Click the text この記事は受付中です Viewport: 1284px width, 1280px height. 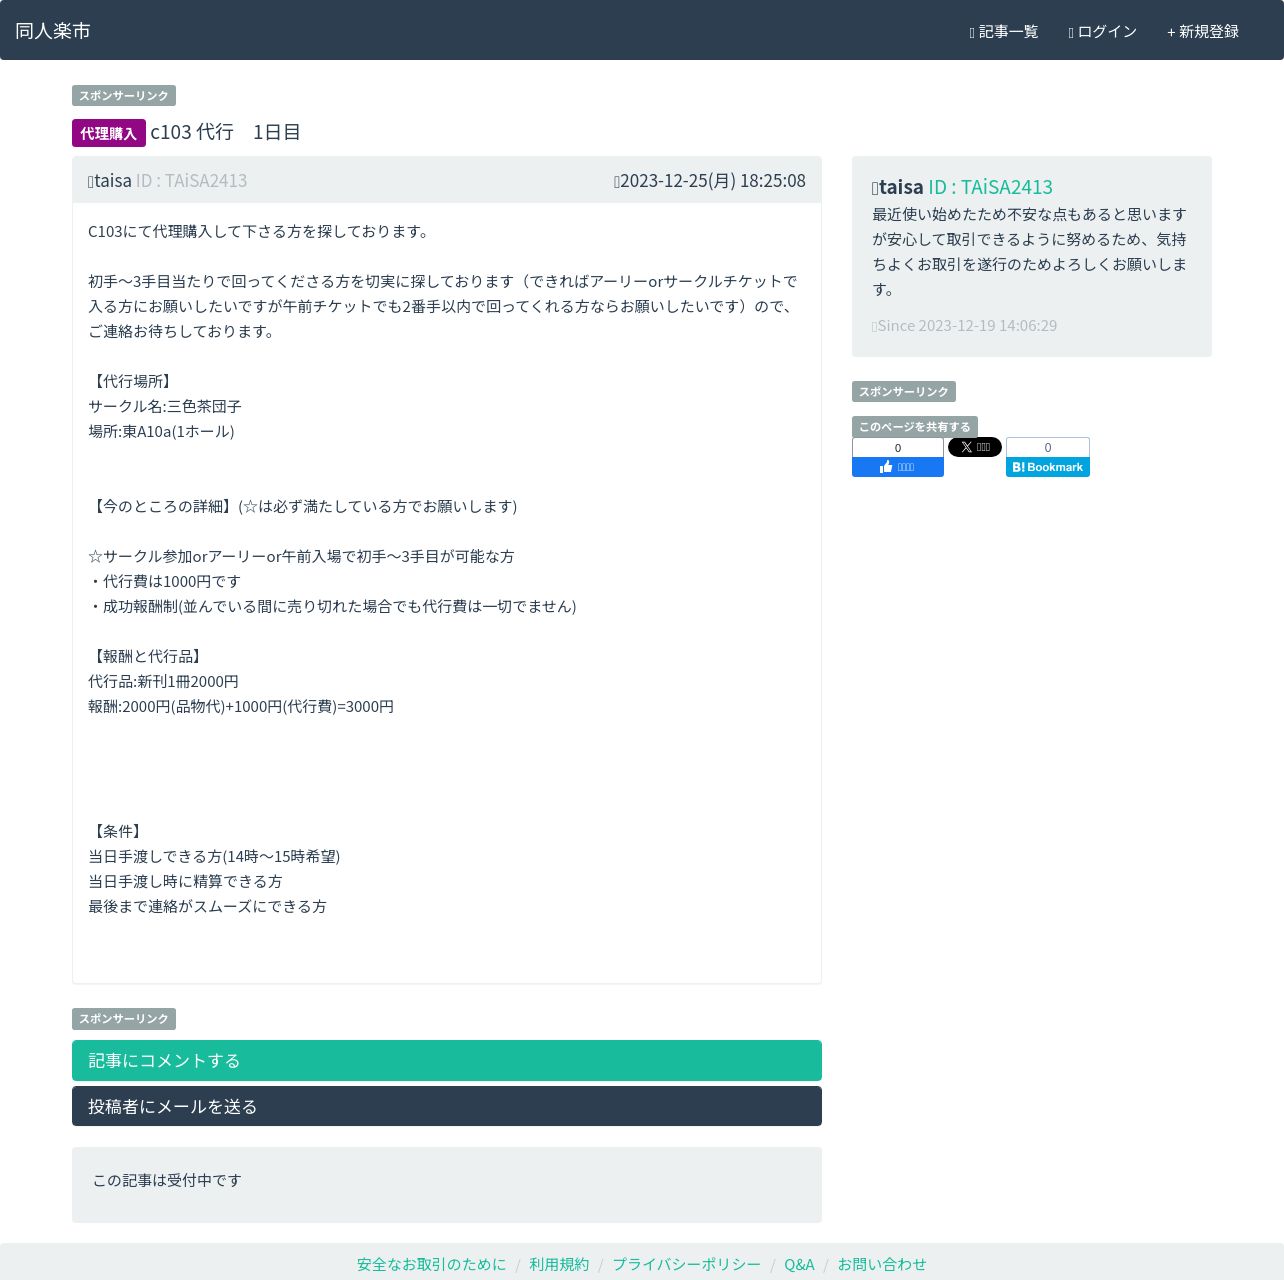167,1180
